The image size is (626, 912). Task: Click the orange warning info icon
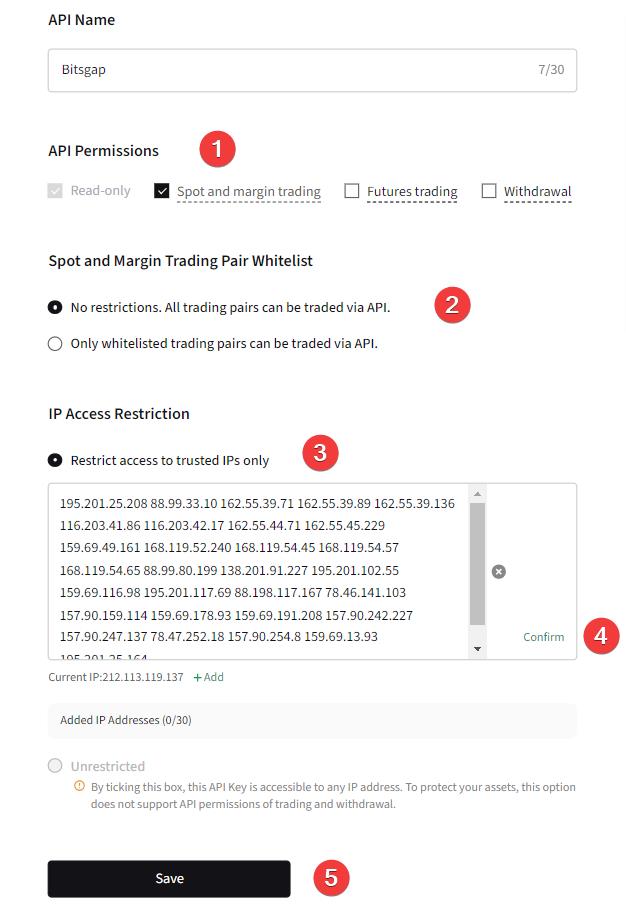[79, 787]
